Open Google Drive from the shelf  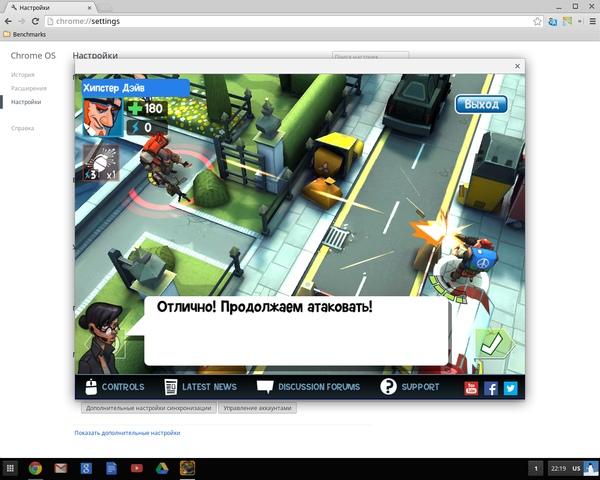[x=162, y=468]
